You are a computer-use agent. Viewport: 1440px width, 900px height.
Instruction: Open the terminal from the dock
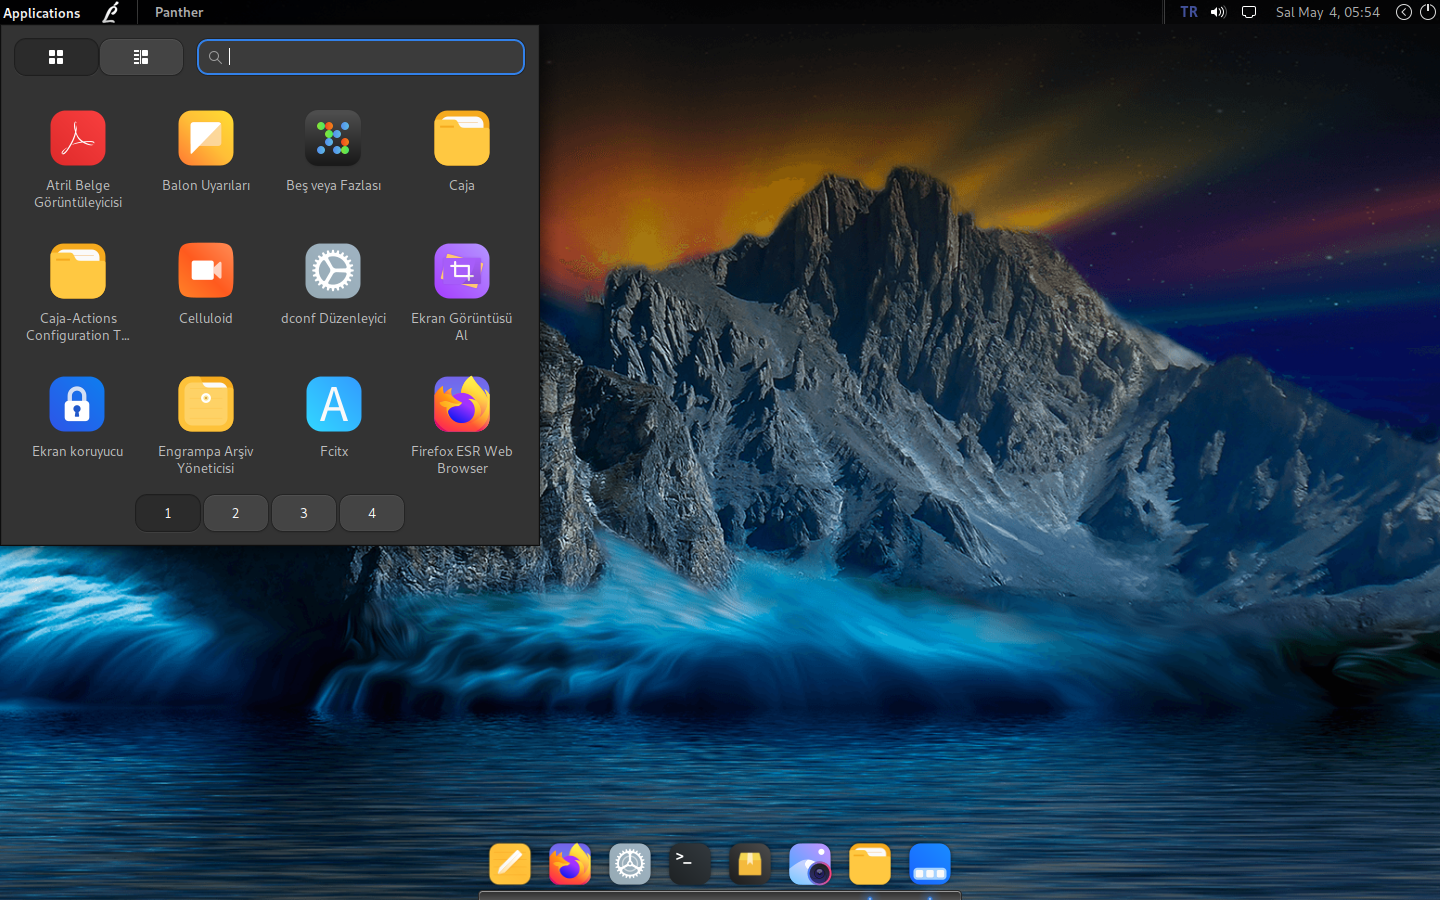pyautogui.click(x=690, y=864)
